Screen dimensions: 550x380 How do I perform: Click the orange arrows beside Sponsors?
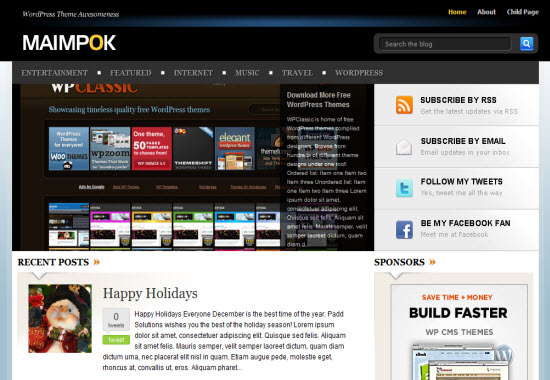432,262
